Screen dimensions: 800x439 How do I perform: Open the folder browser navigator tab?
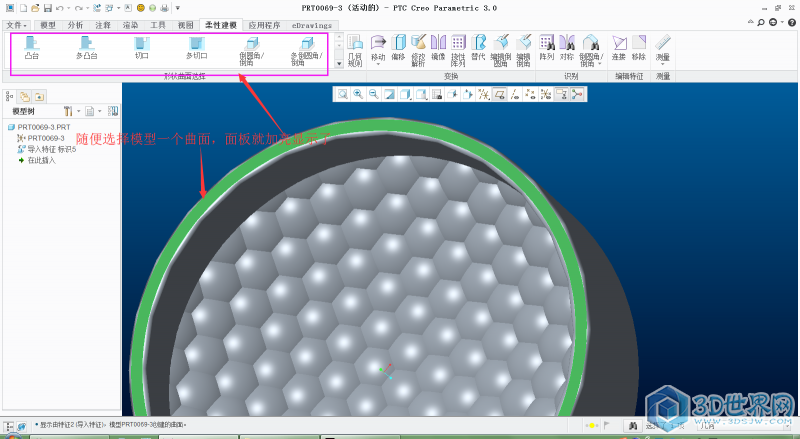[24, 96]
